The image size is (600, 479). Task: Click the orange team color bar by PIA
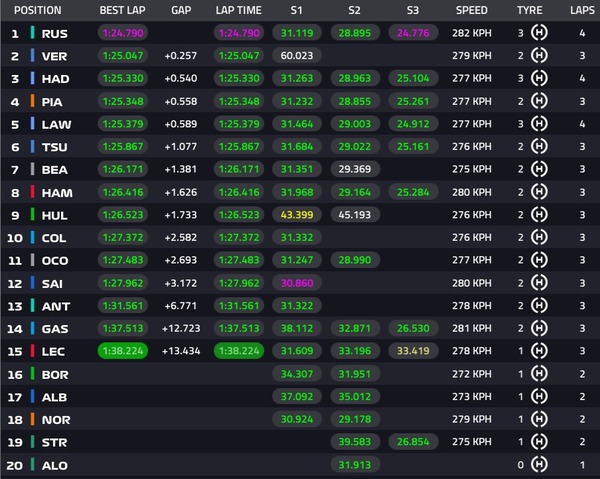33,101
